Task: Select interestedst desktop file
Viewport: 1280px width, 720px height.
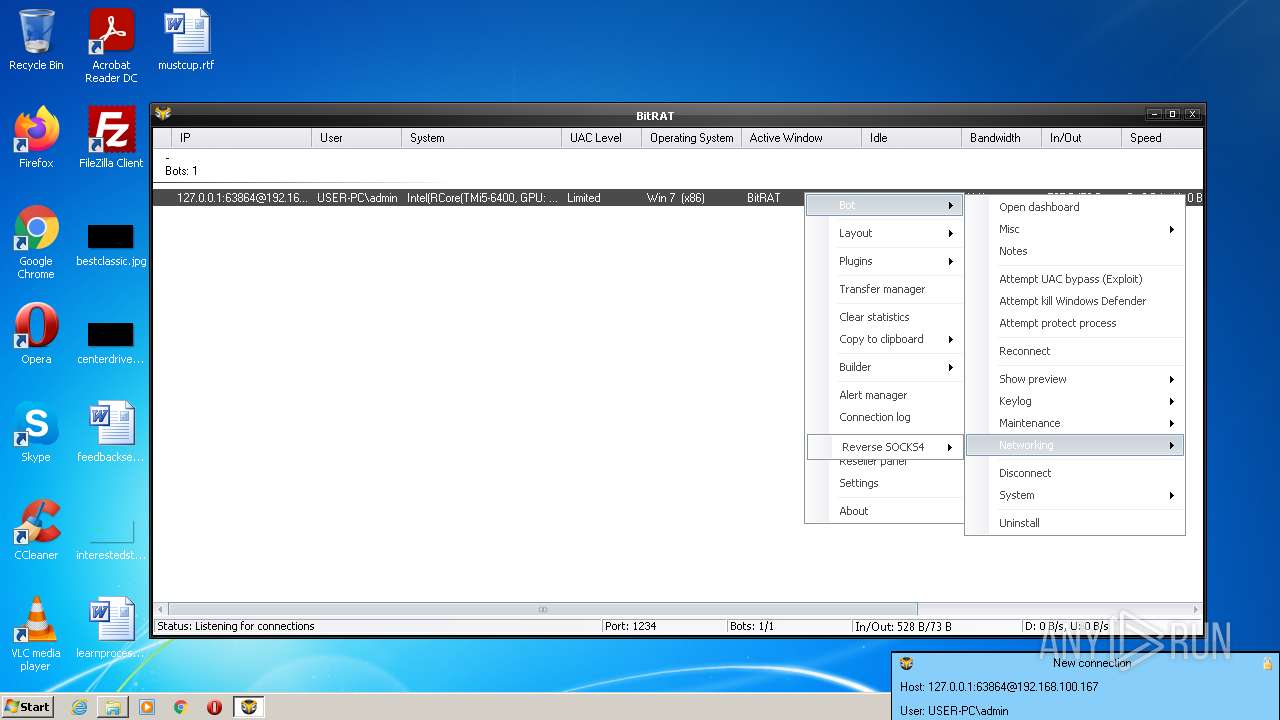Action: [111, 539]
